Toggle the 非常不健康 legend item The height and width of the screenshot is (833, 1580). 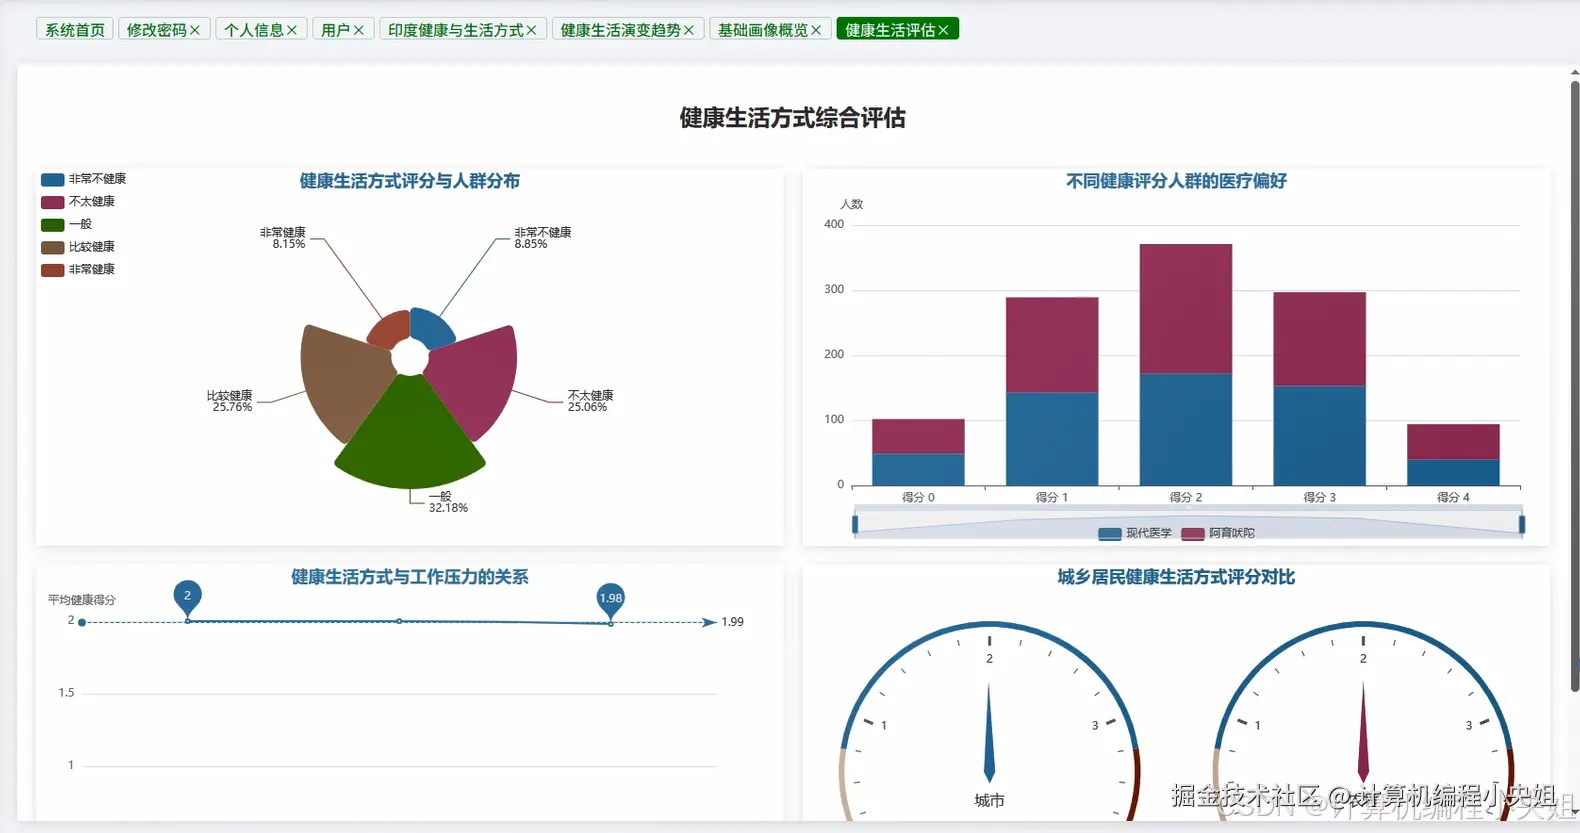click(84, 179)
